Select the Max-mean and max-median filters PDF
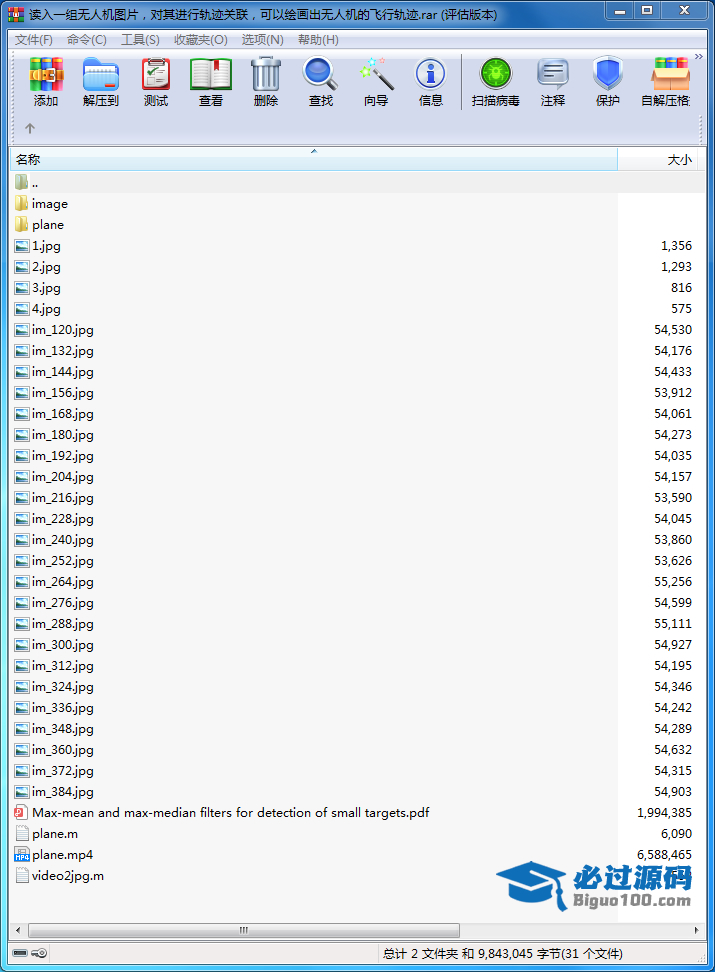Screen dimensions: 715x972 tap(230, 813)
